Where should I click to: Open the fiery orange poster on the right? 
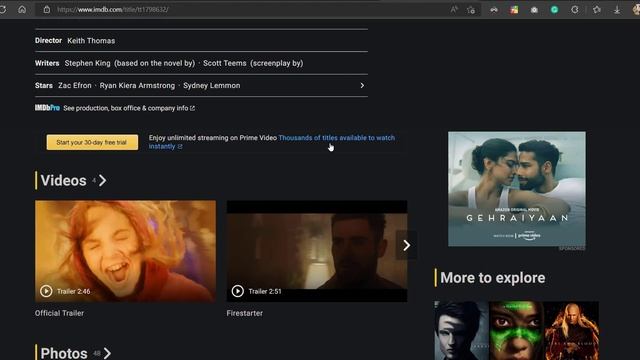tap(571, 331)
